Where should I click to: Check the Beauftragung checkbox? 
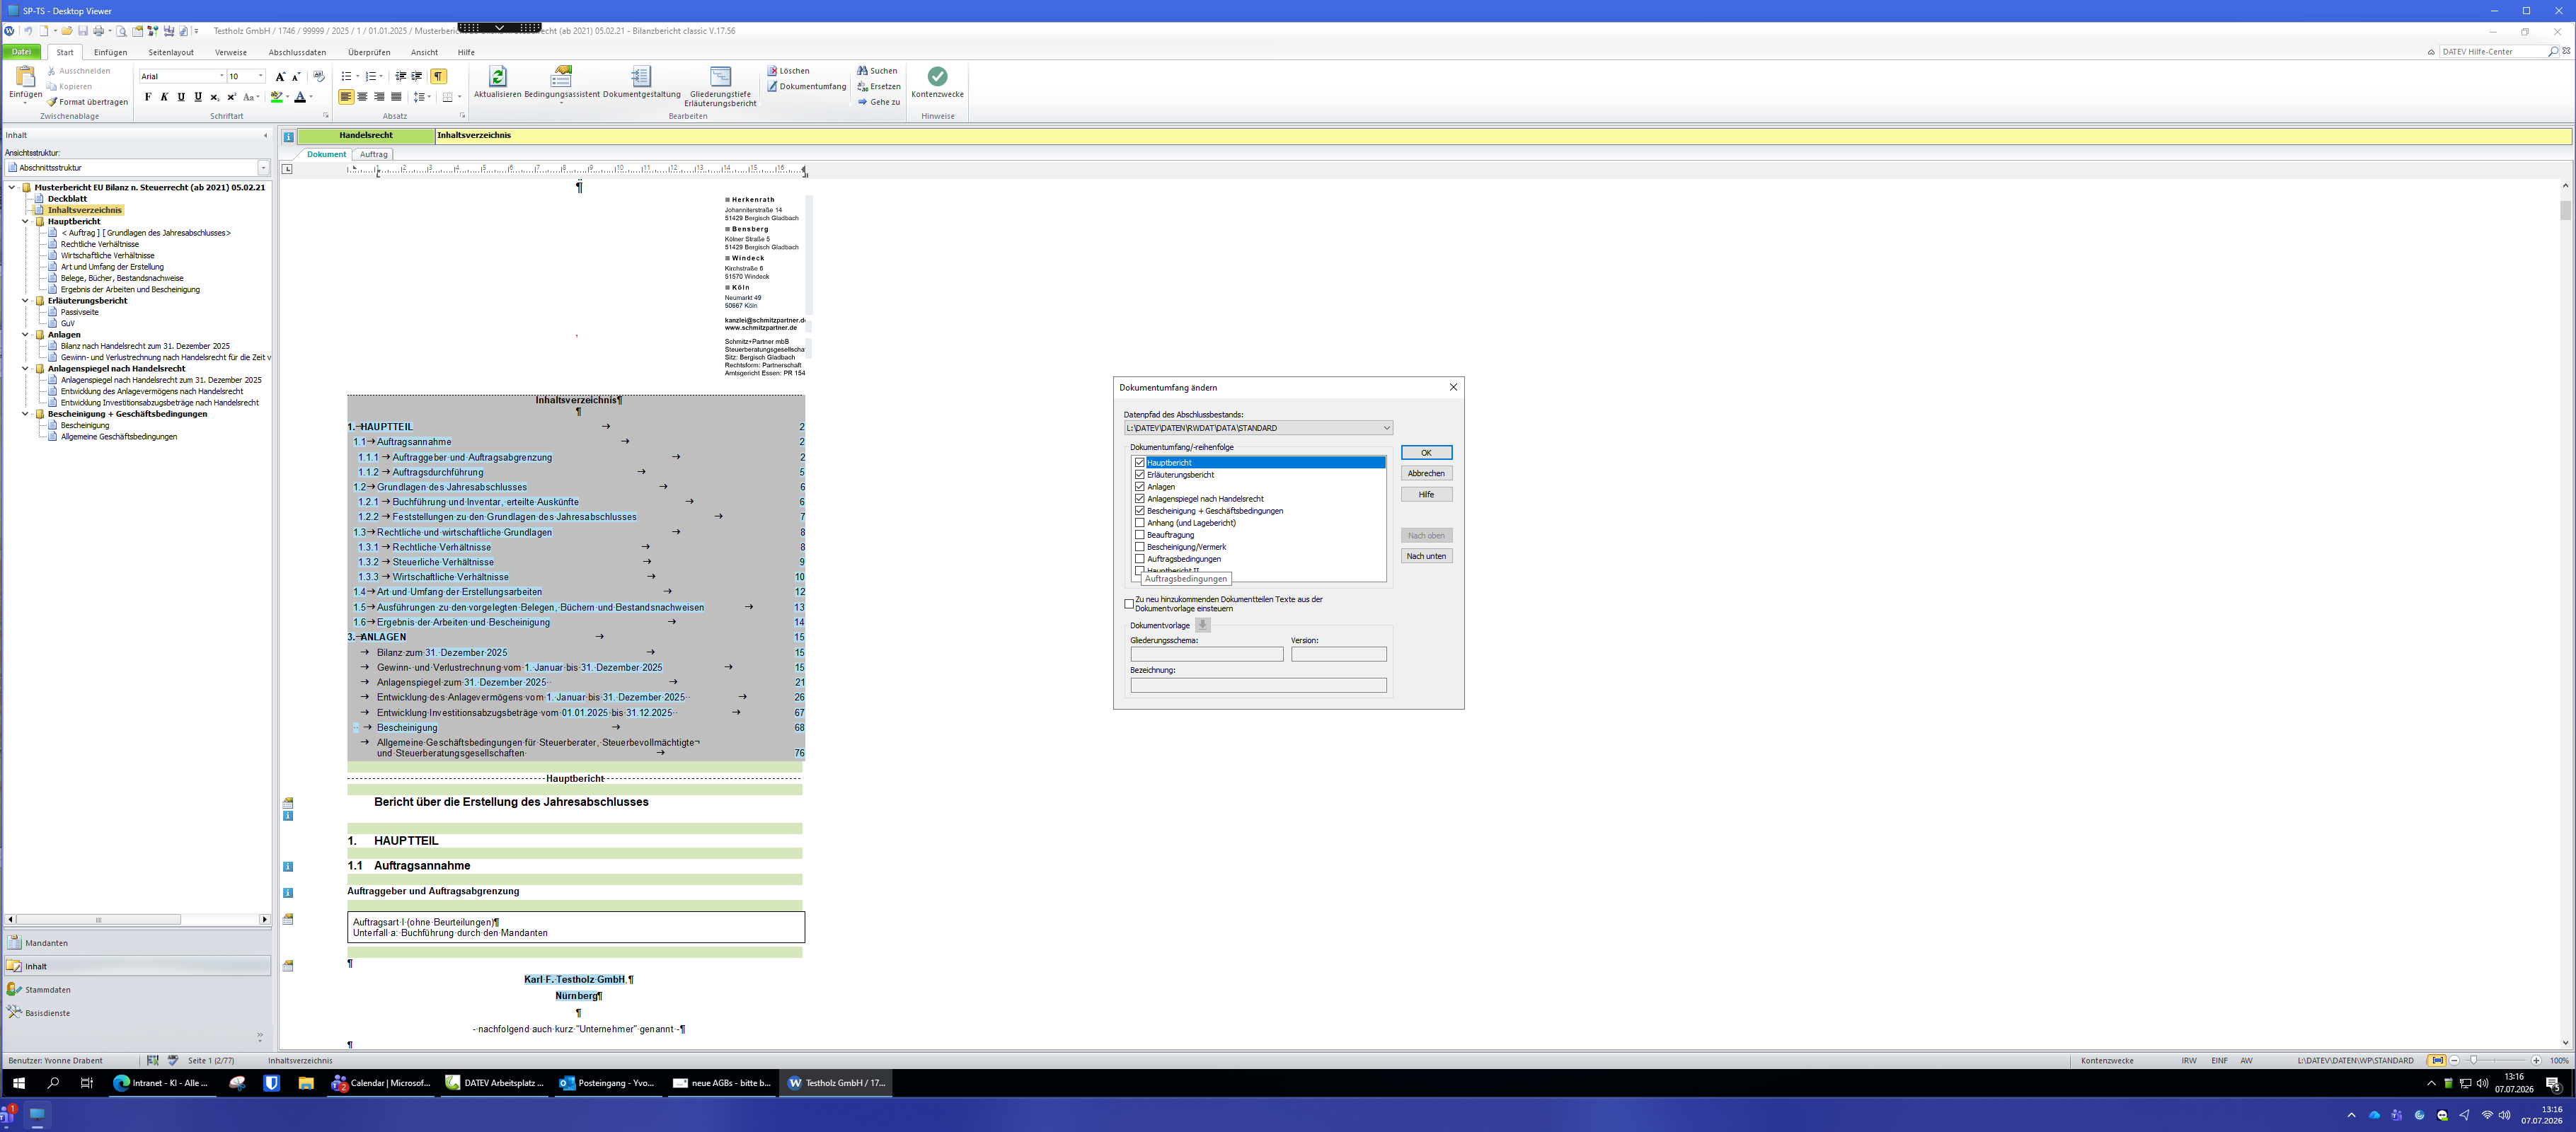[1140, 535]
